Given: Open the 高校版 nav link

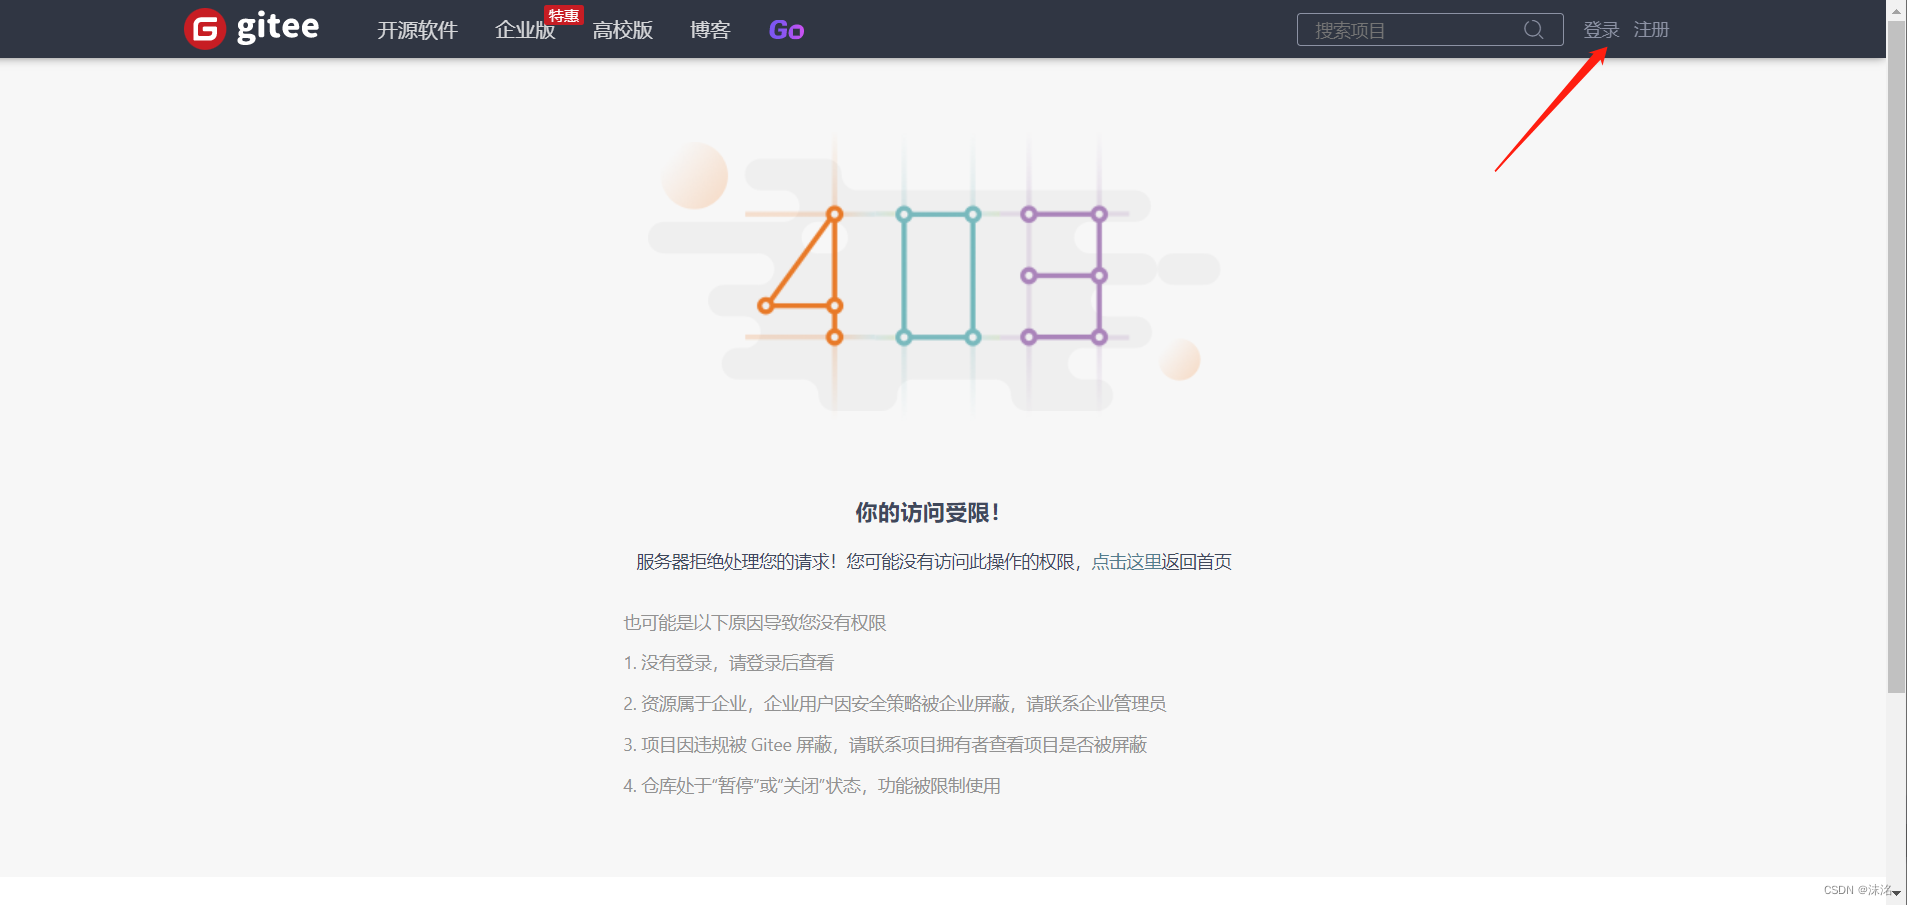Looking at the screenshot, I should point(622,30).
